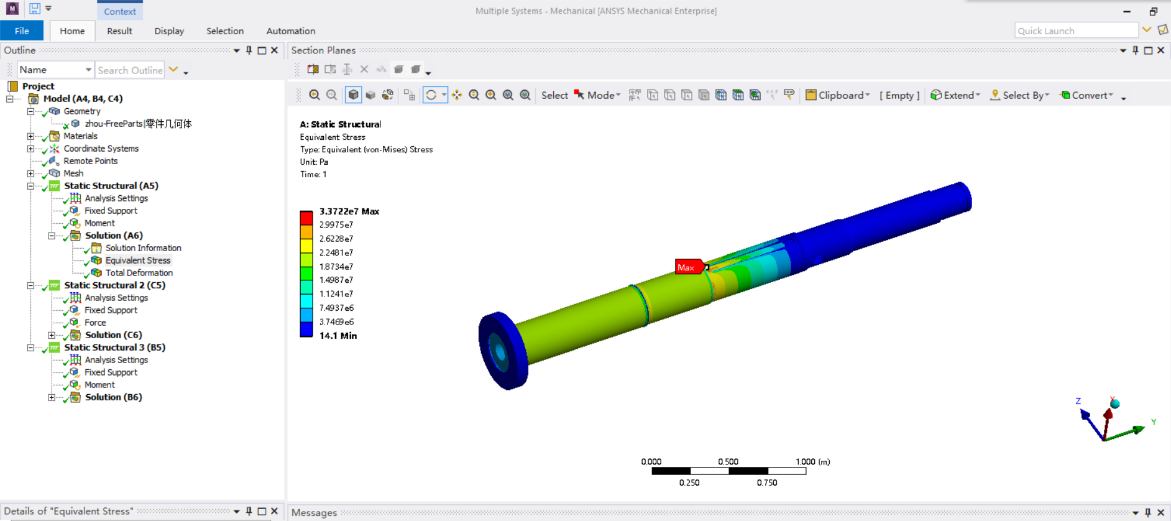Open the Select By dropdown
This screenshot has width=1171, height=521.
point(1020,95)
